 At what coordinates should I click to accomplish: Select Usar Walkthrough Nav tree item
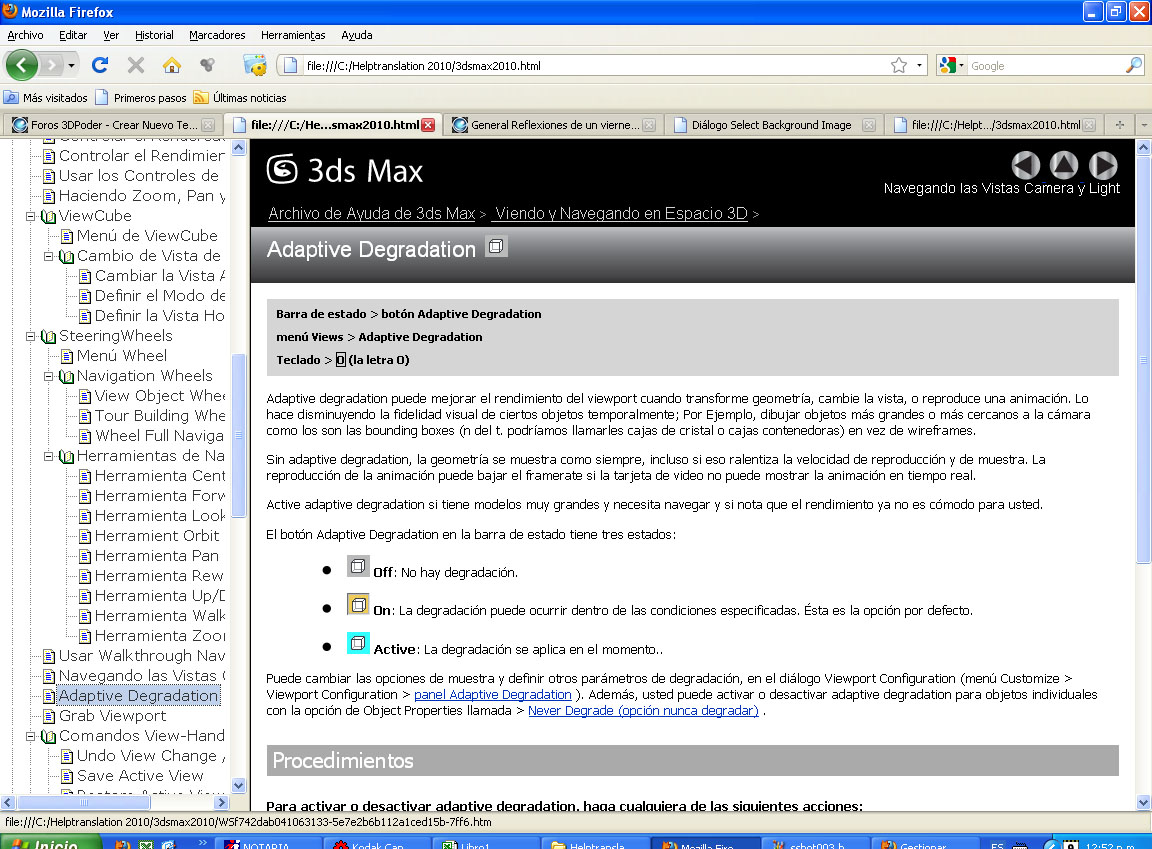141,656
